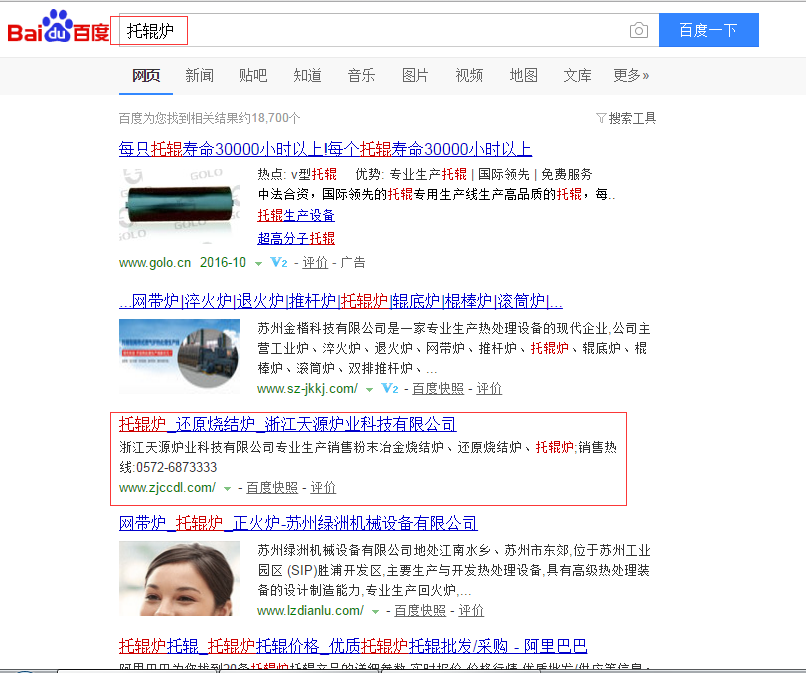
Task: Open the 浙江天源炉业科技有限公司 result link
Action: coord(287,424)
